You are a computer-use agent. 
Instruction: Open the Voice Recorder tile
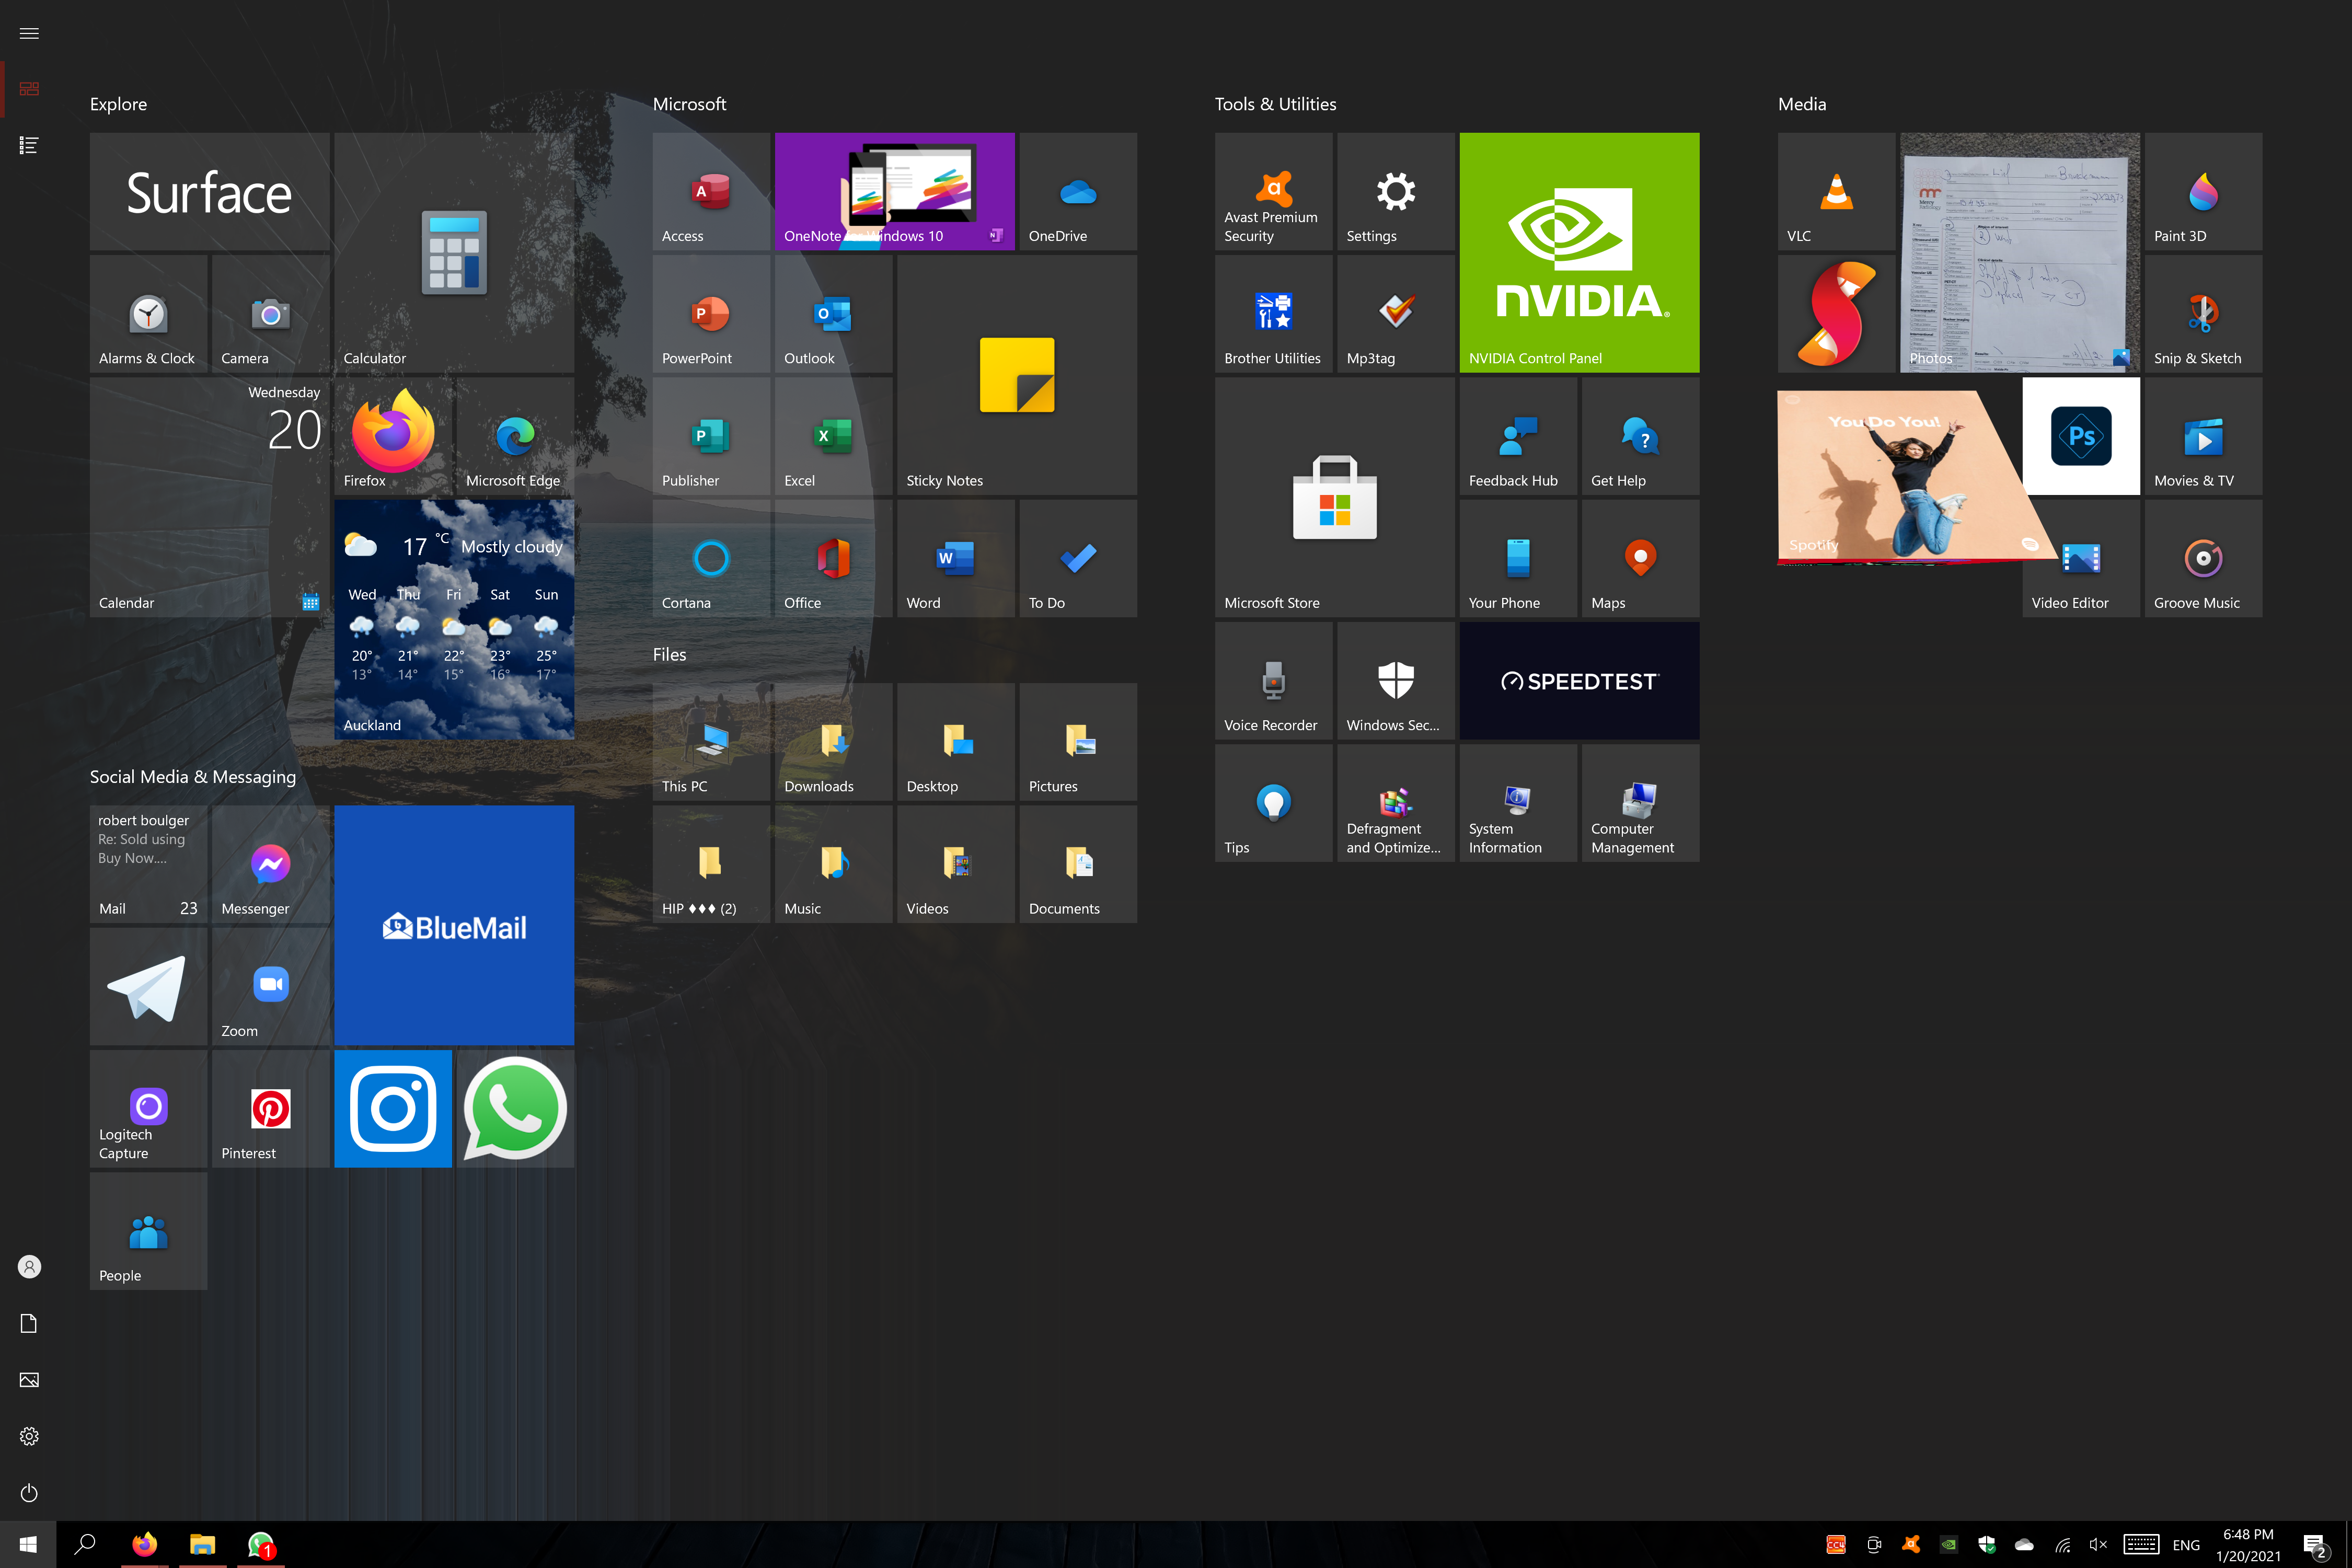pos(1273,680)
